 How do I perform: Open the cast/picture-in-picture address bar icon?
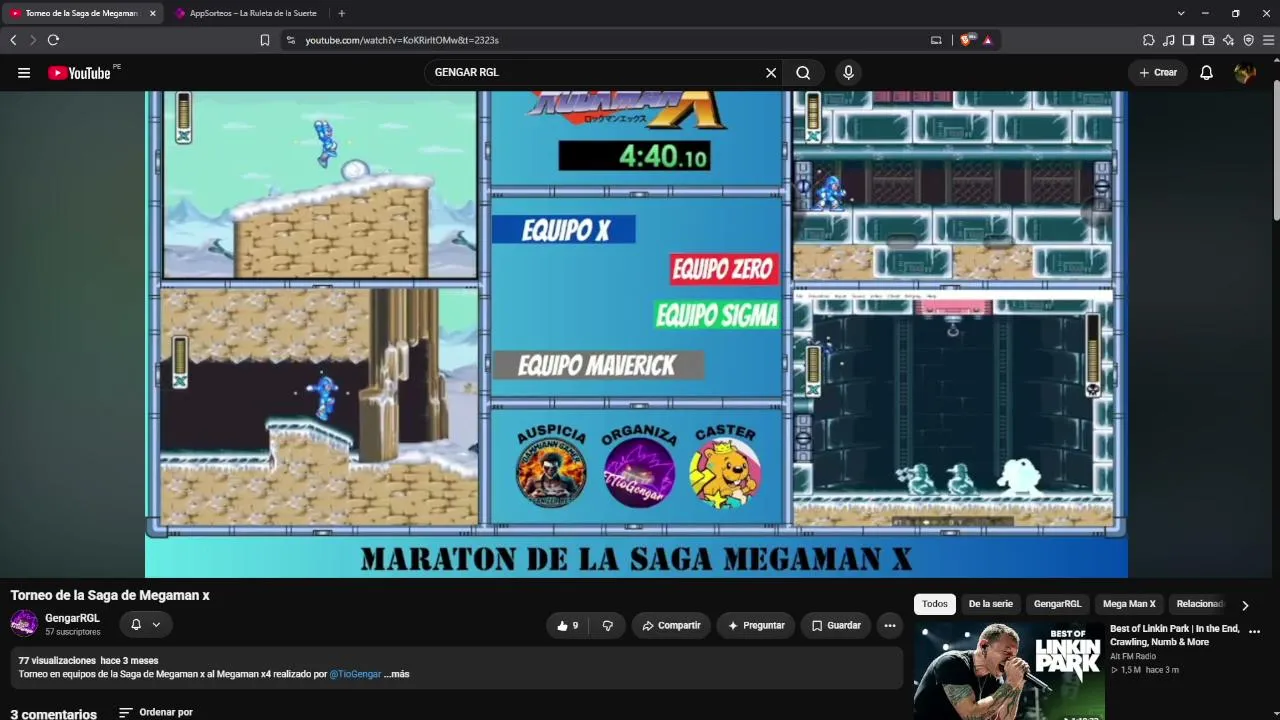936,40
